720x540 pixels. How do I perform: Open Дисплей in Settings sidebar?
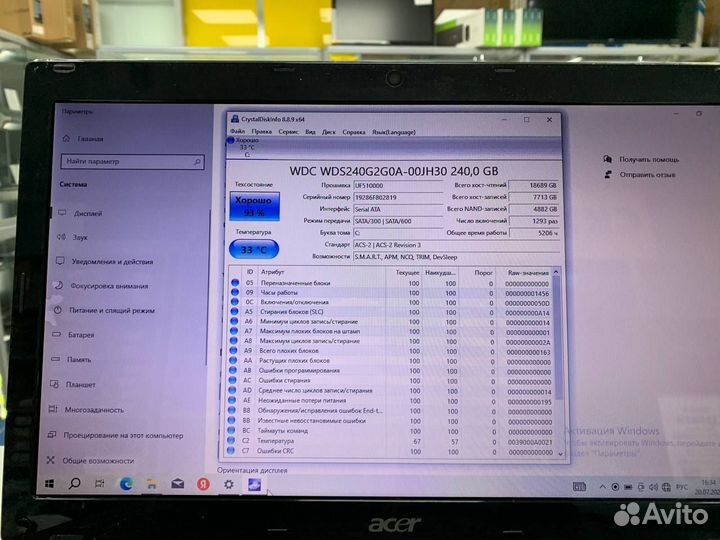click(x=80, y=213)
